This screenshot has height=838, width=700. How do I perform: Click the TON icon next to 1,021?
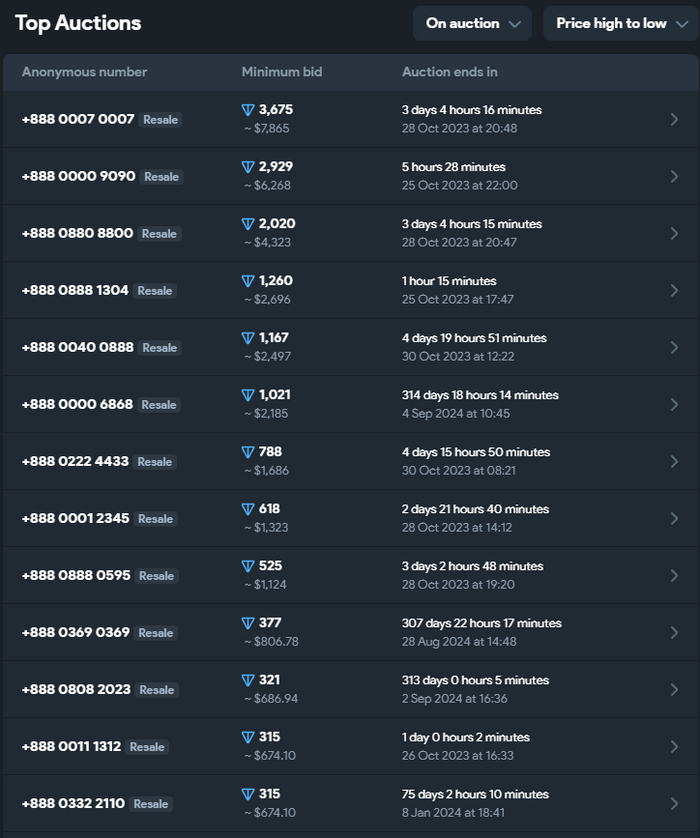pyautogui.click(x=248, y=395)
